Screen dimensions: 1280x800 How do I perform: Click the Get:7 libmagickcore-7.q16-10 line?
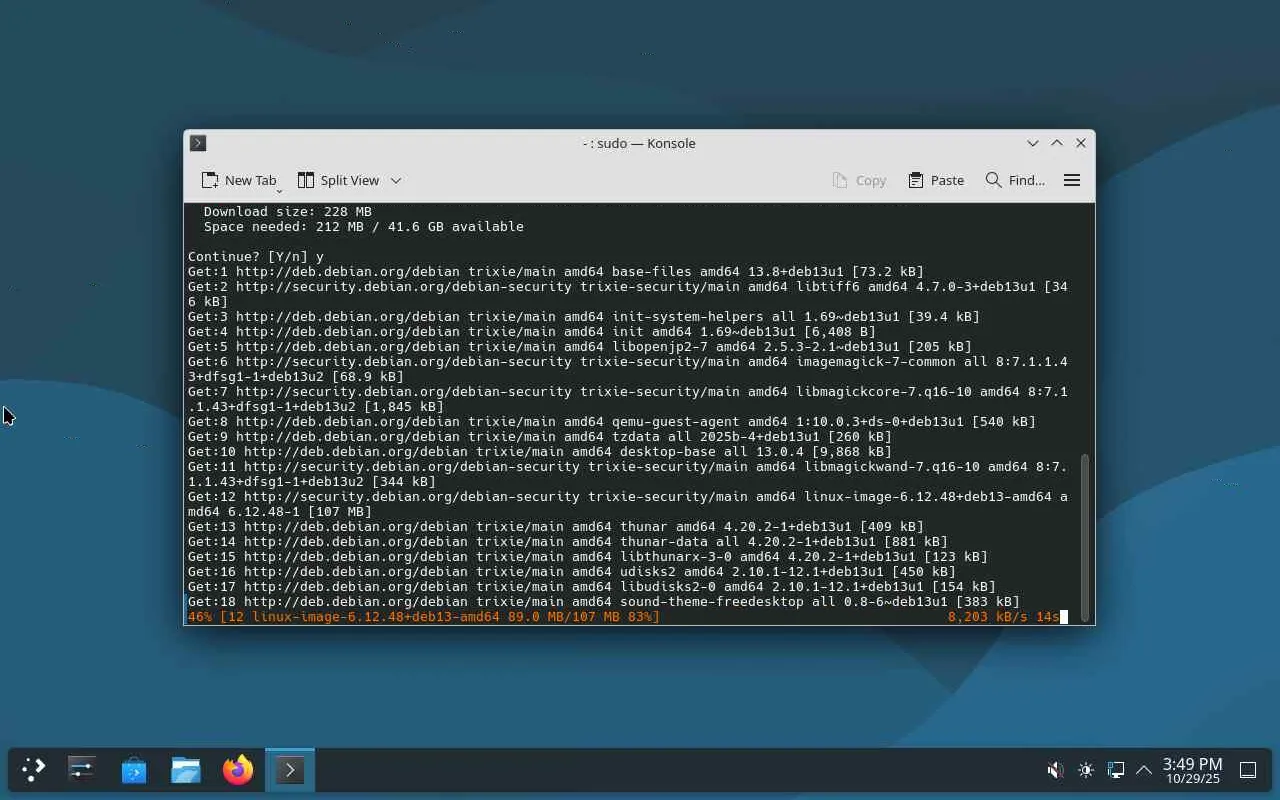pos(628,399)
